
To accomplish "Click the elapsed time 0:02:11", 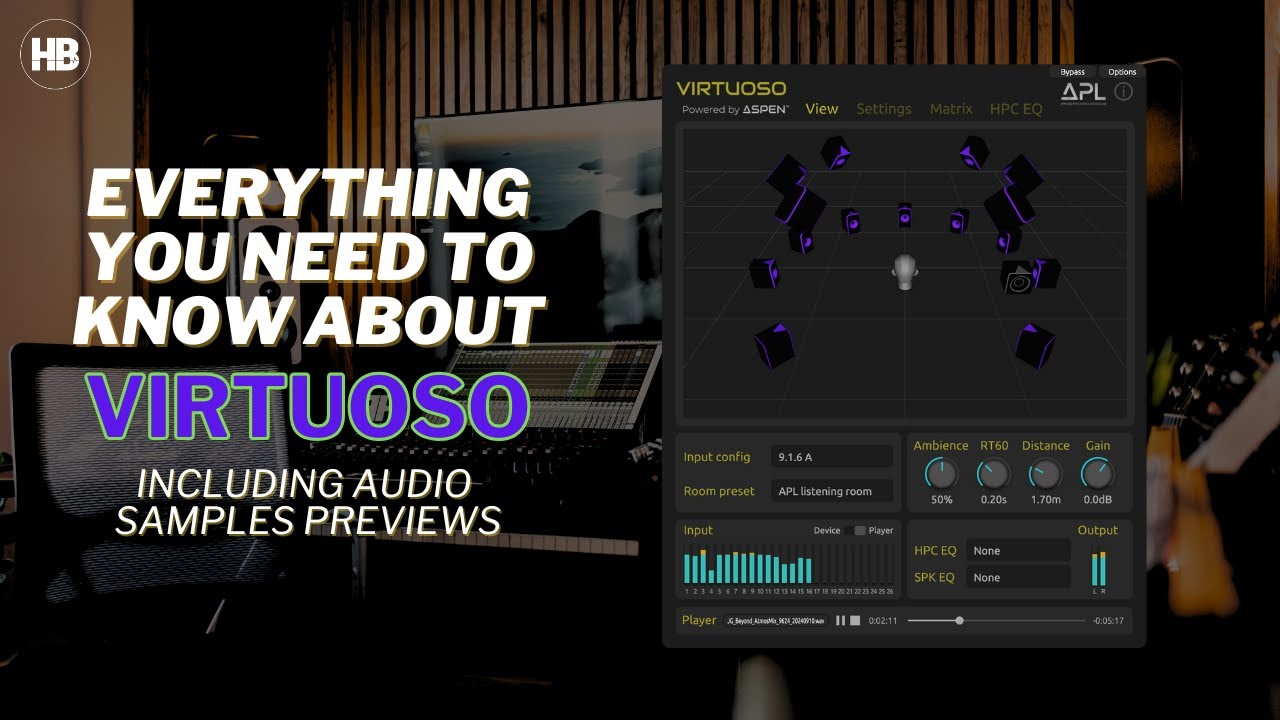I will pyautogui.click(x=883, y=621).
